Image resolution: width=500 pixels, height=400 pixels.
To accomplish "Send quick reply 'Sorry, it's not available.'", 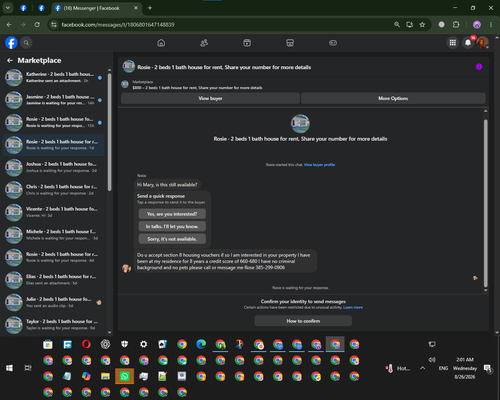I will tap(172, 239).
